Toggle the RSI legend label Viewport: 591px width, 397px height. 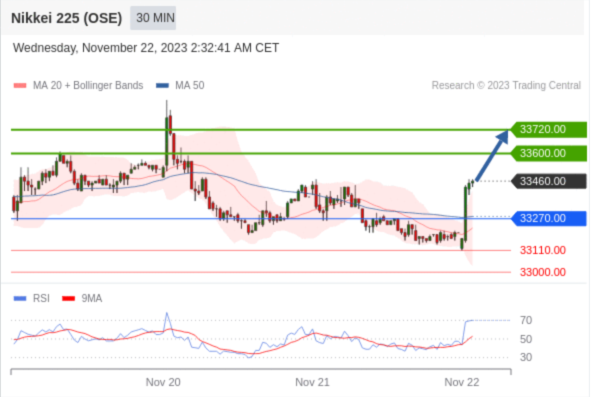coord(41,299)
